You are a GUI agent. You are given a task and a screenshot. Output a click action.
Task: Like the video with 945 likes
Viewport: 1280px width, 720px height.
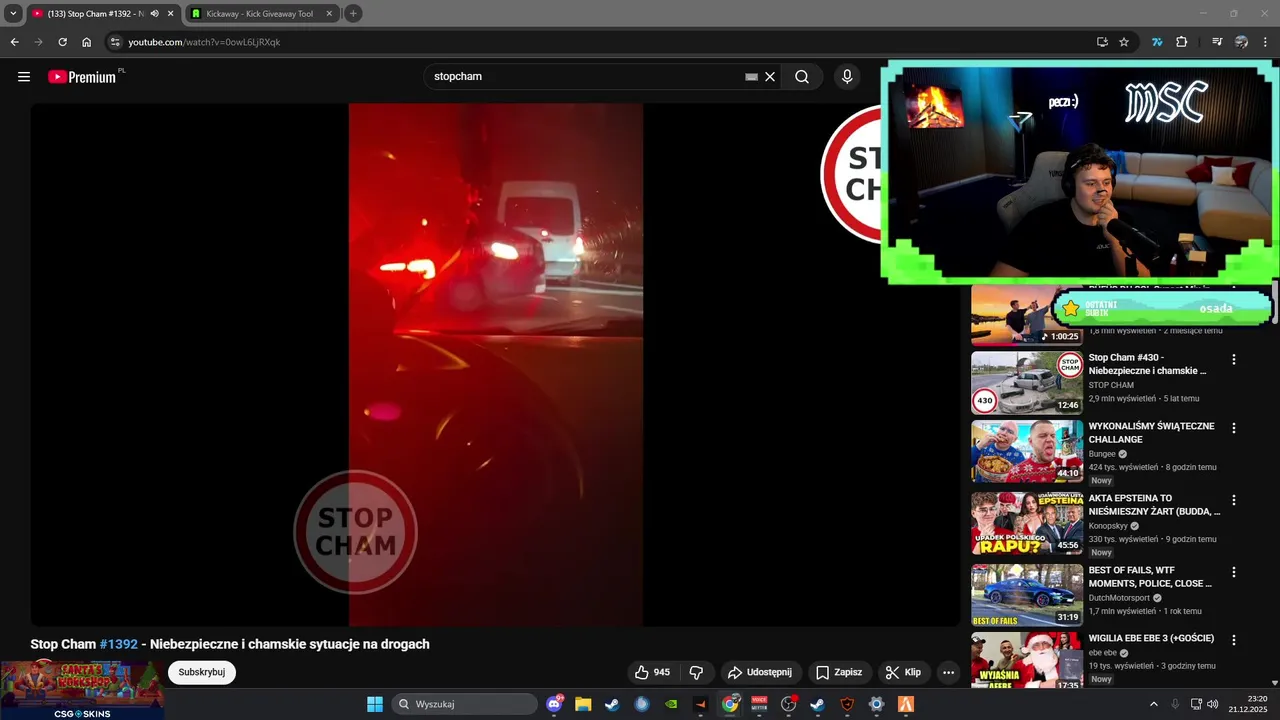point(652,672)
